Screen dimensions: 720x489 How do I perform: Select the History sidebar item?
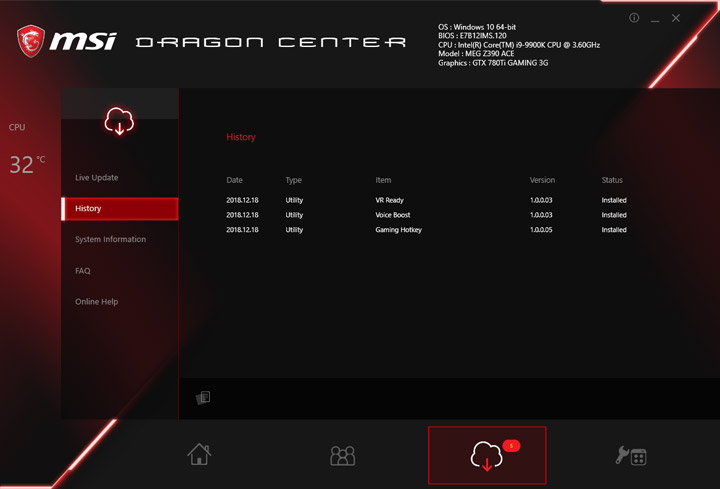[120, 209]
